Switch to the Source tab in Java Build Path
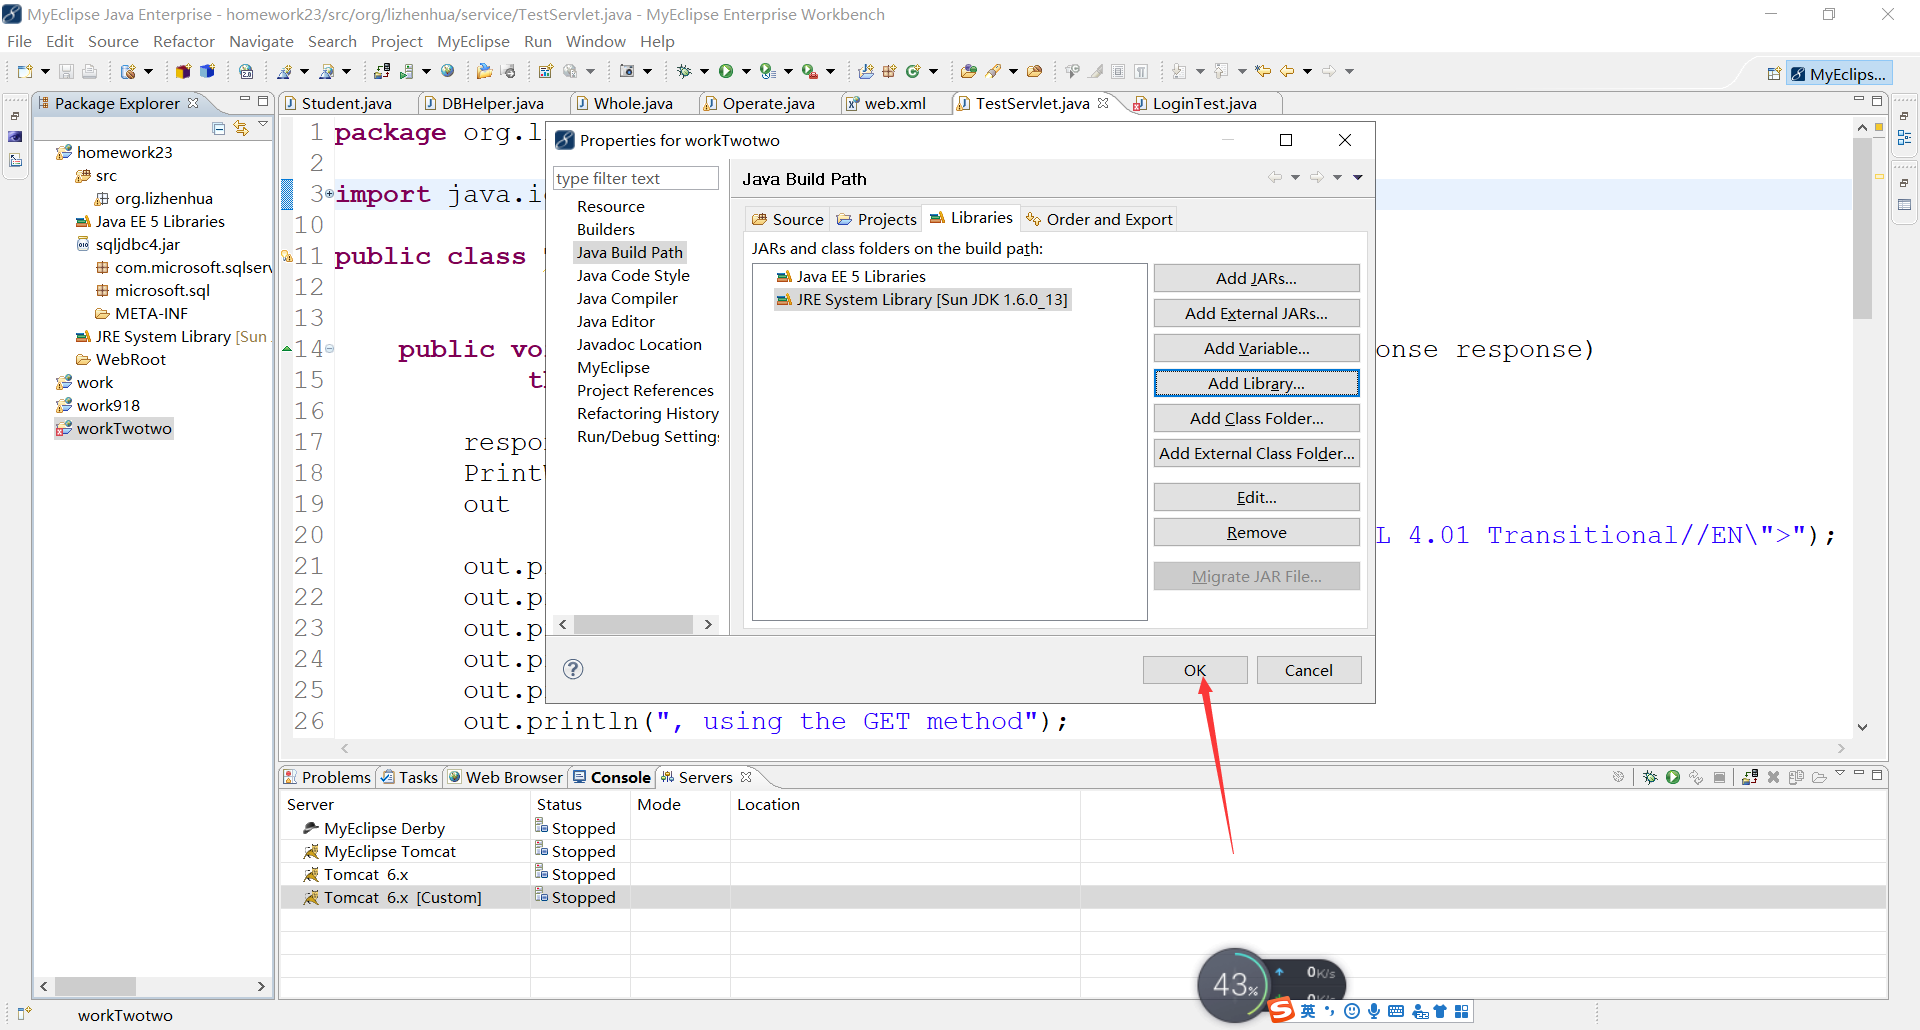The width and height of the screenshot is (1920, 1030). click(787, 219)
